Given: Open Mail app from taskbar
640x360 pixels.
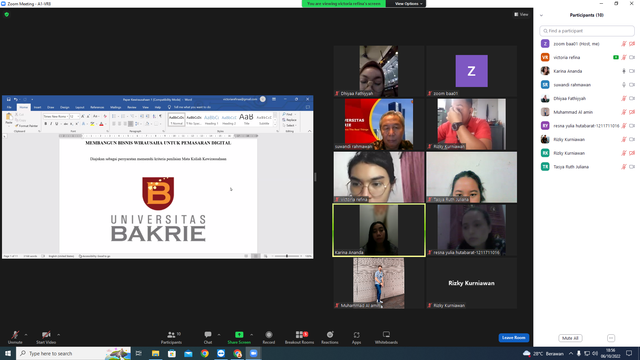Looking at the screenshot, I should [188, 353].
